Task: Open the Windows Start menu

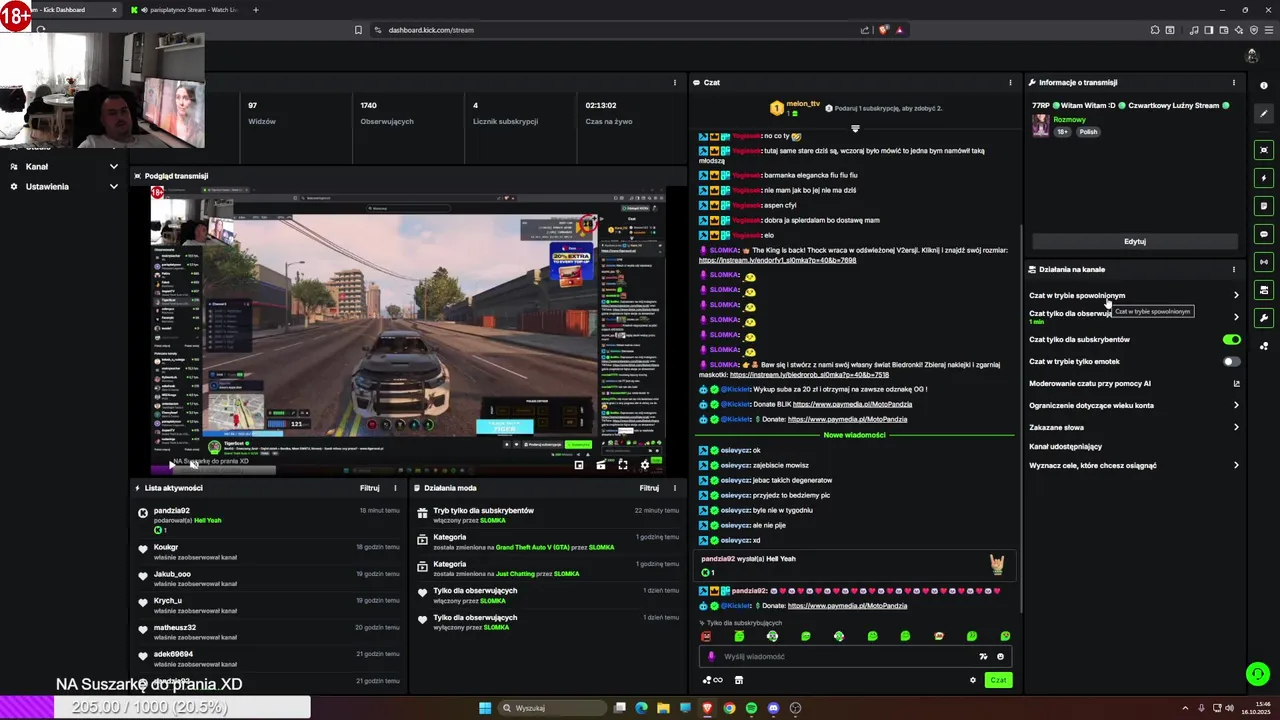Action: point(485,708)
